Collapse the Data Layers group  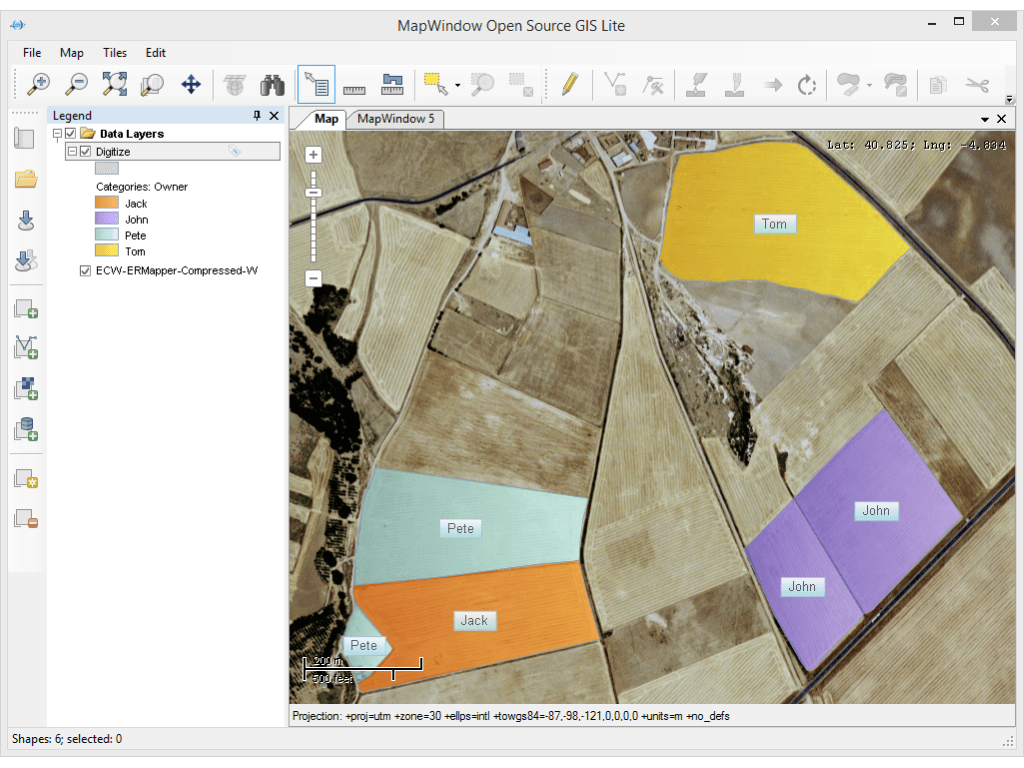click(x=58, y=134)
